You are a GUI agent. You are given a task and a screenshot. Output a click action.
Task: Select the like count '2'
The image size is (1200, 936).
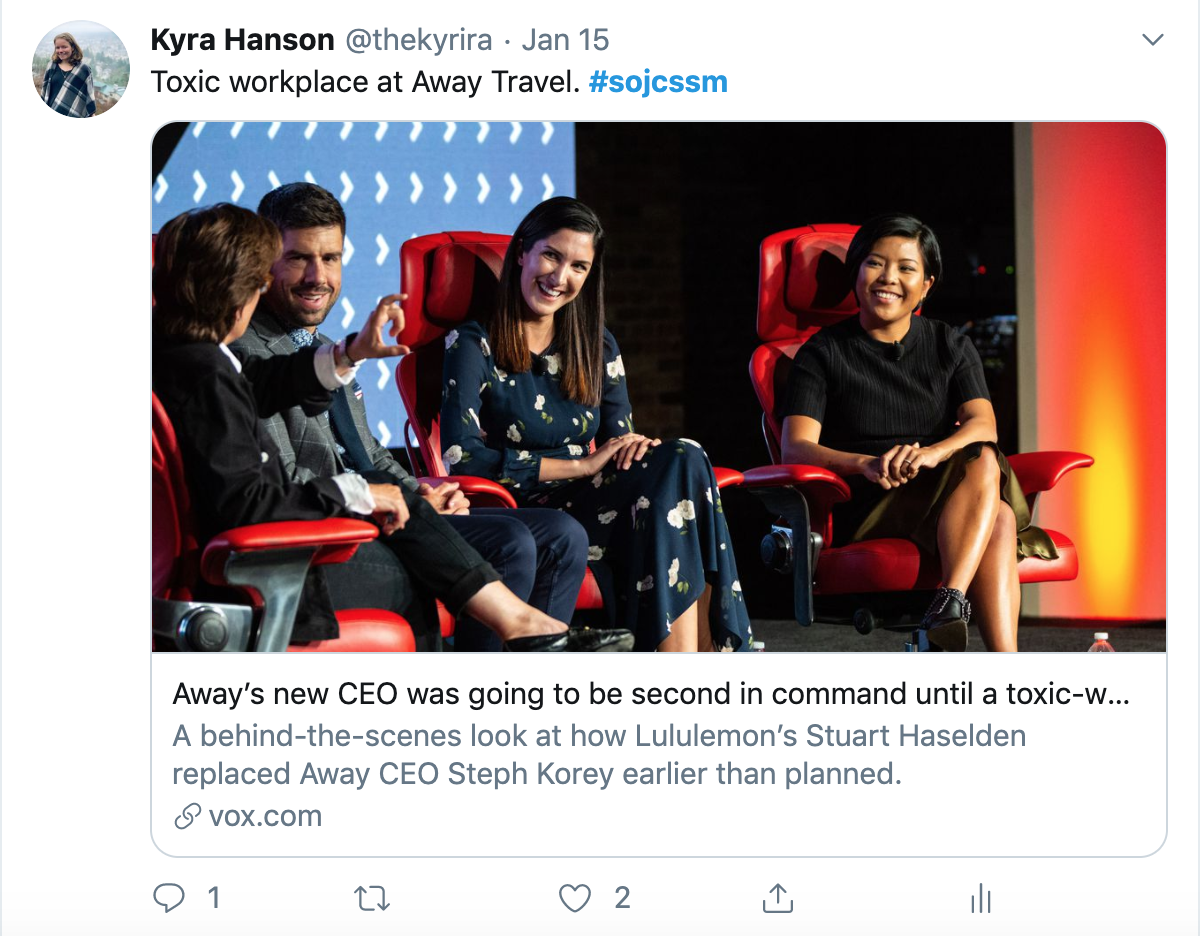622,898
